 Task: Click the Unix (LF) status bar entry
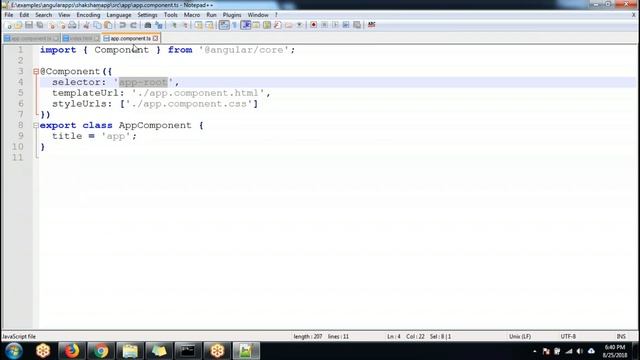pos(520,337)
